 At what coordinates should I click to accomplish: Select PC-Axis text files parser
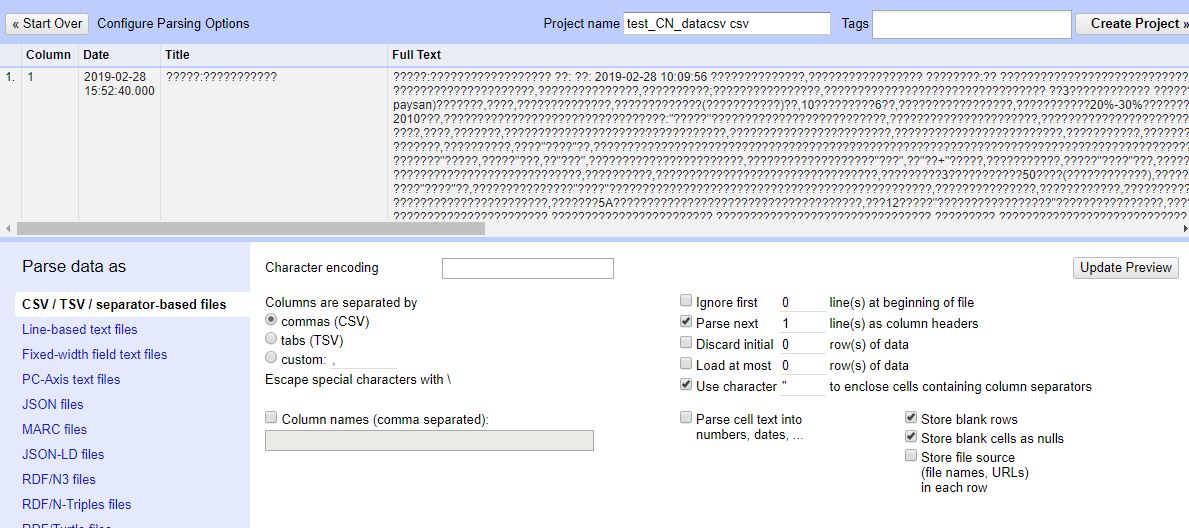(x=71, y=379)
